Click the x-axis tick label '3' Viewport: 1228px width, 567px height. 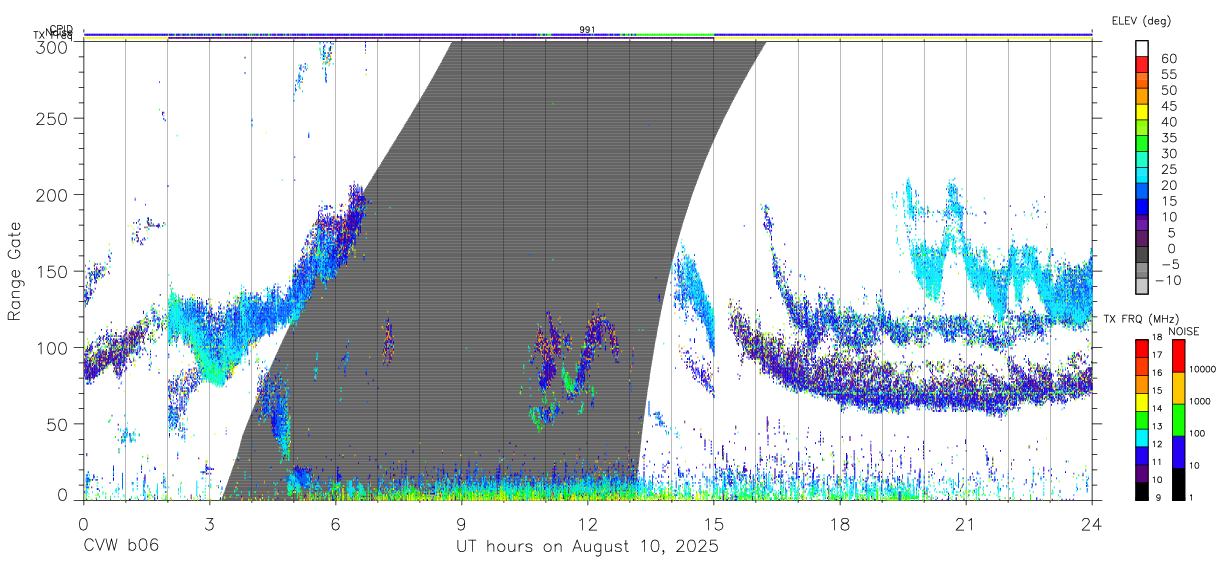pyautogui.click(x=209, y=524)
